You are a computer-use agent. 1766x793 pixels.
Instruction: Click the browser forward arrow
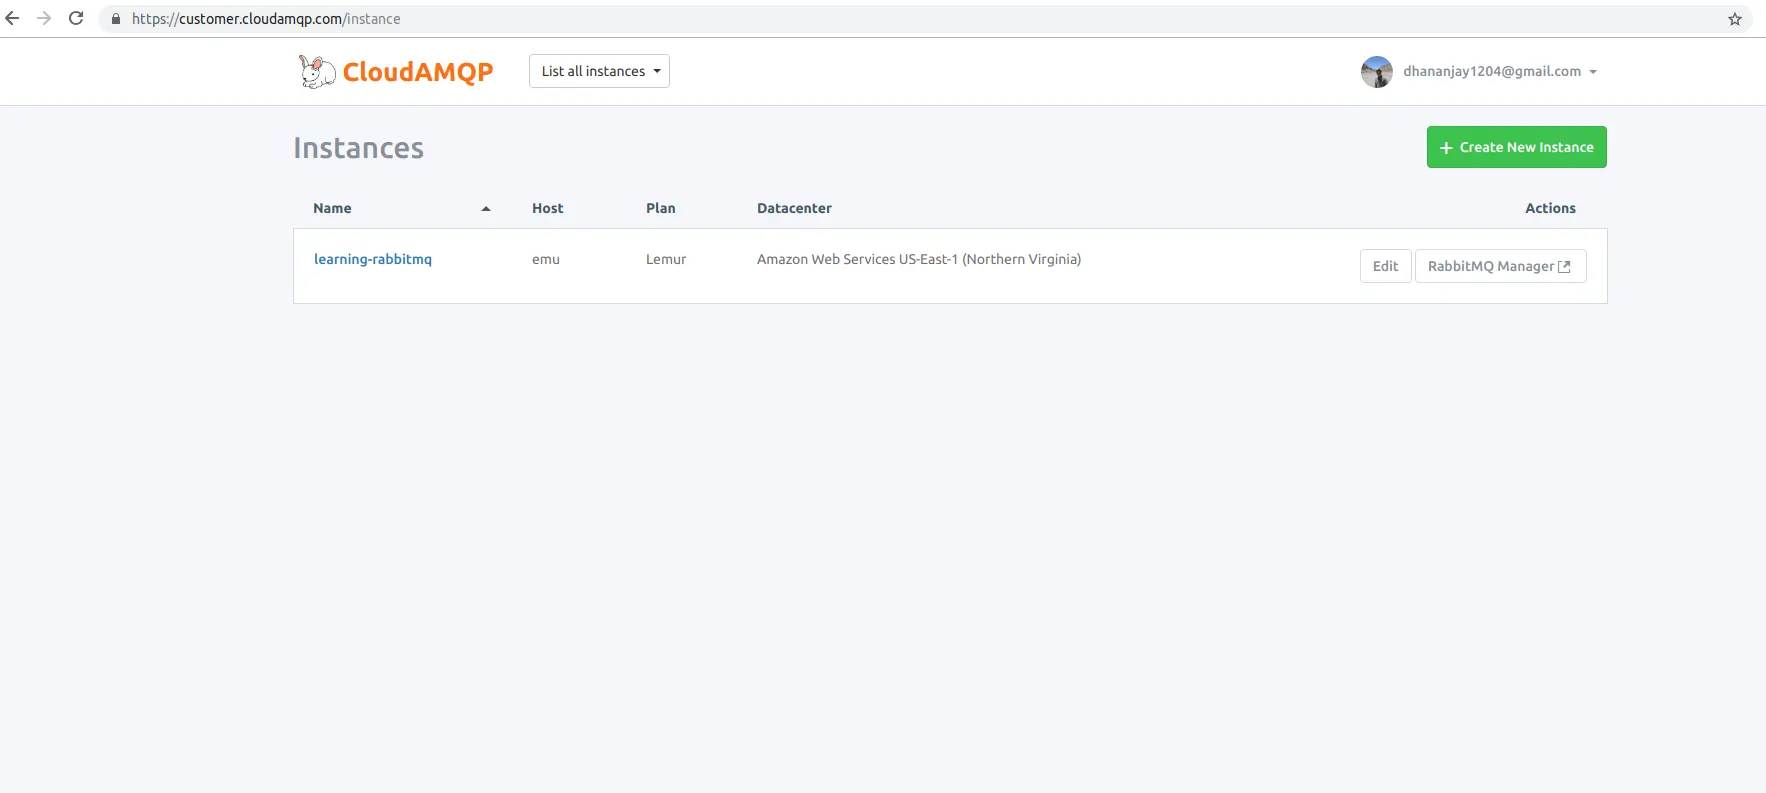[x=44, y=18]
